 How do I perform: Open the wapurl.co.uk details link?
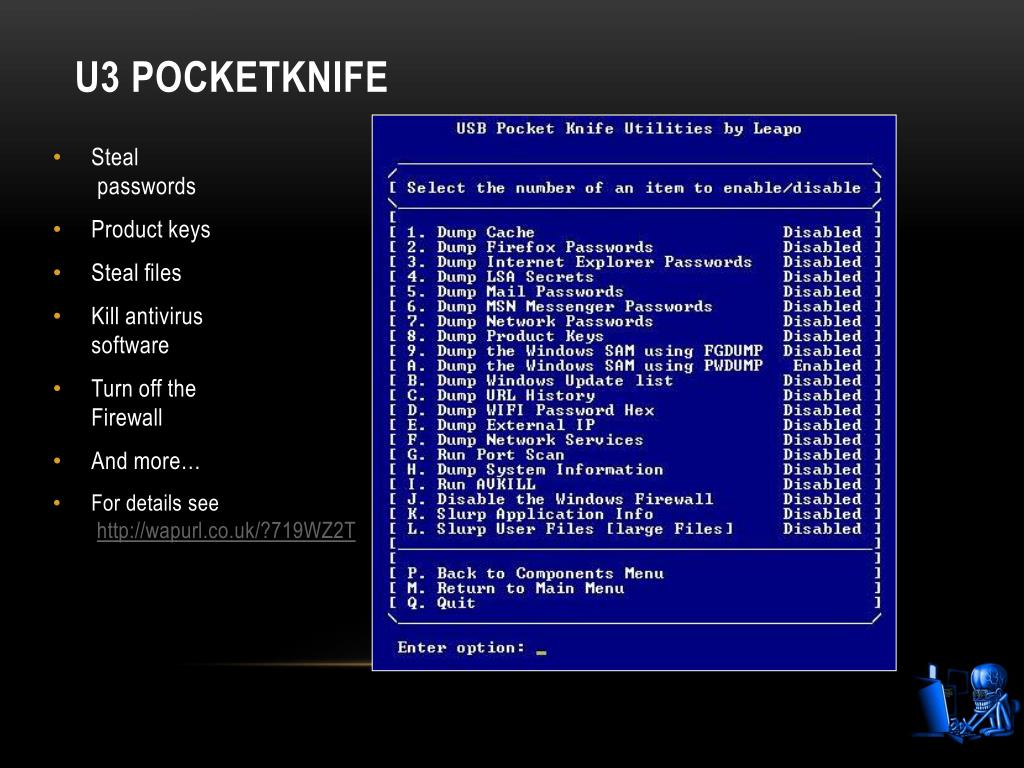(x=226, y=530)
